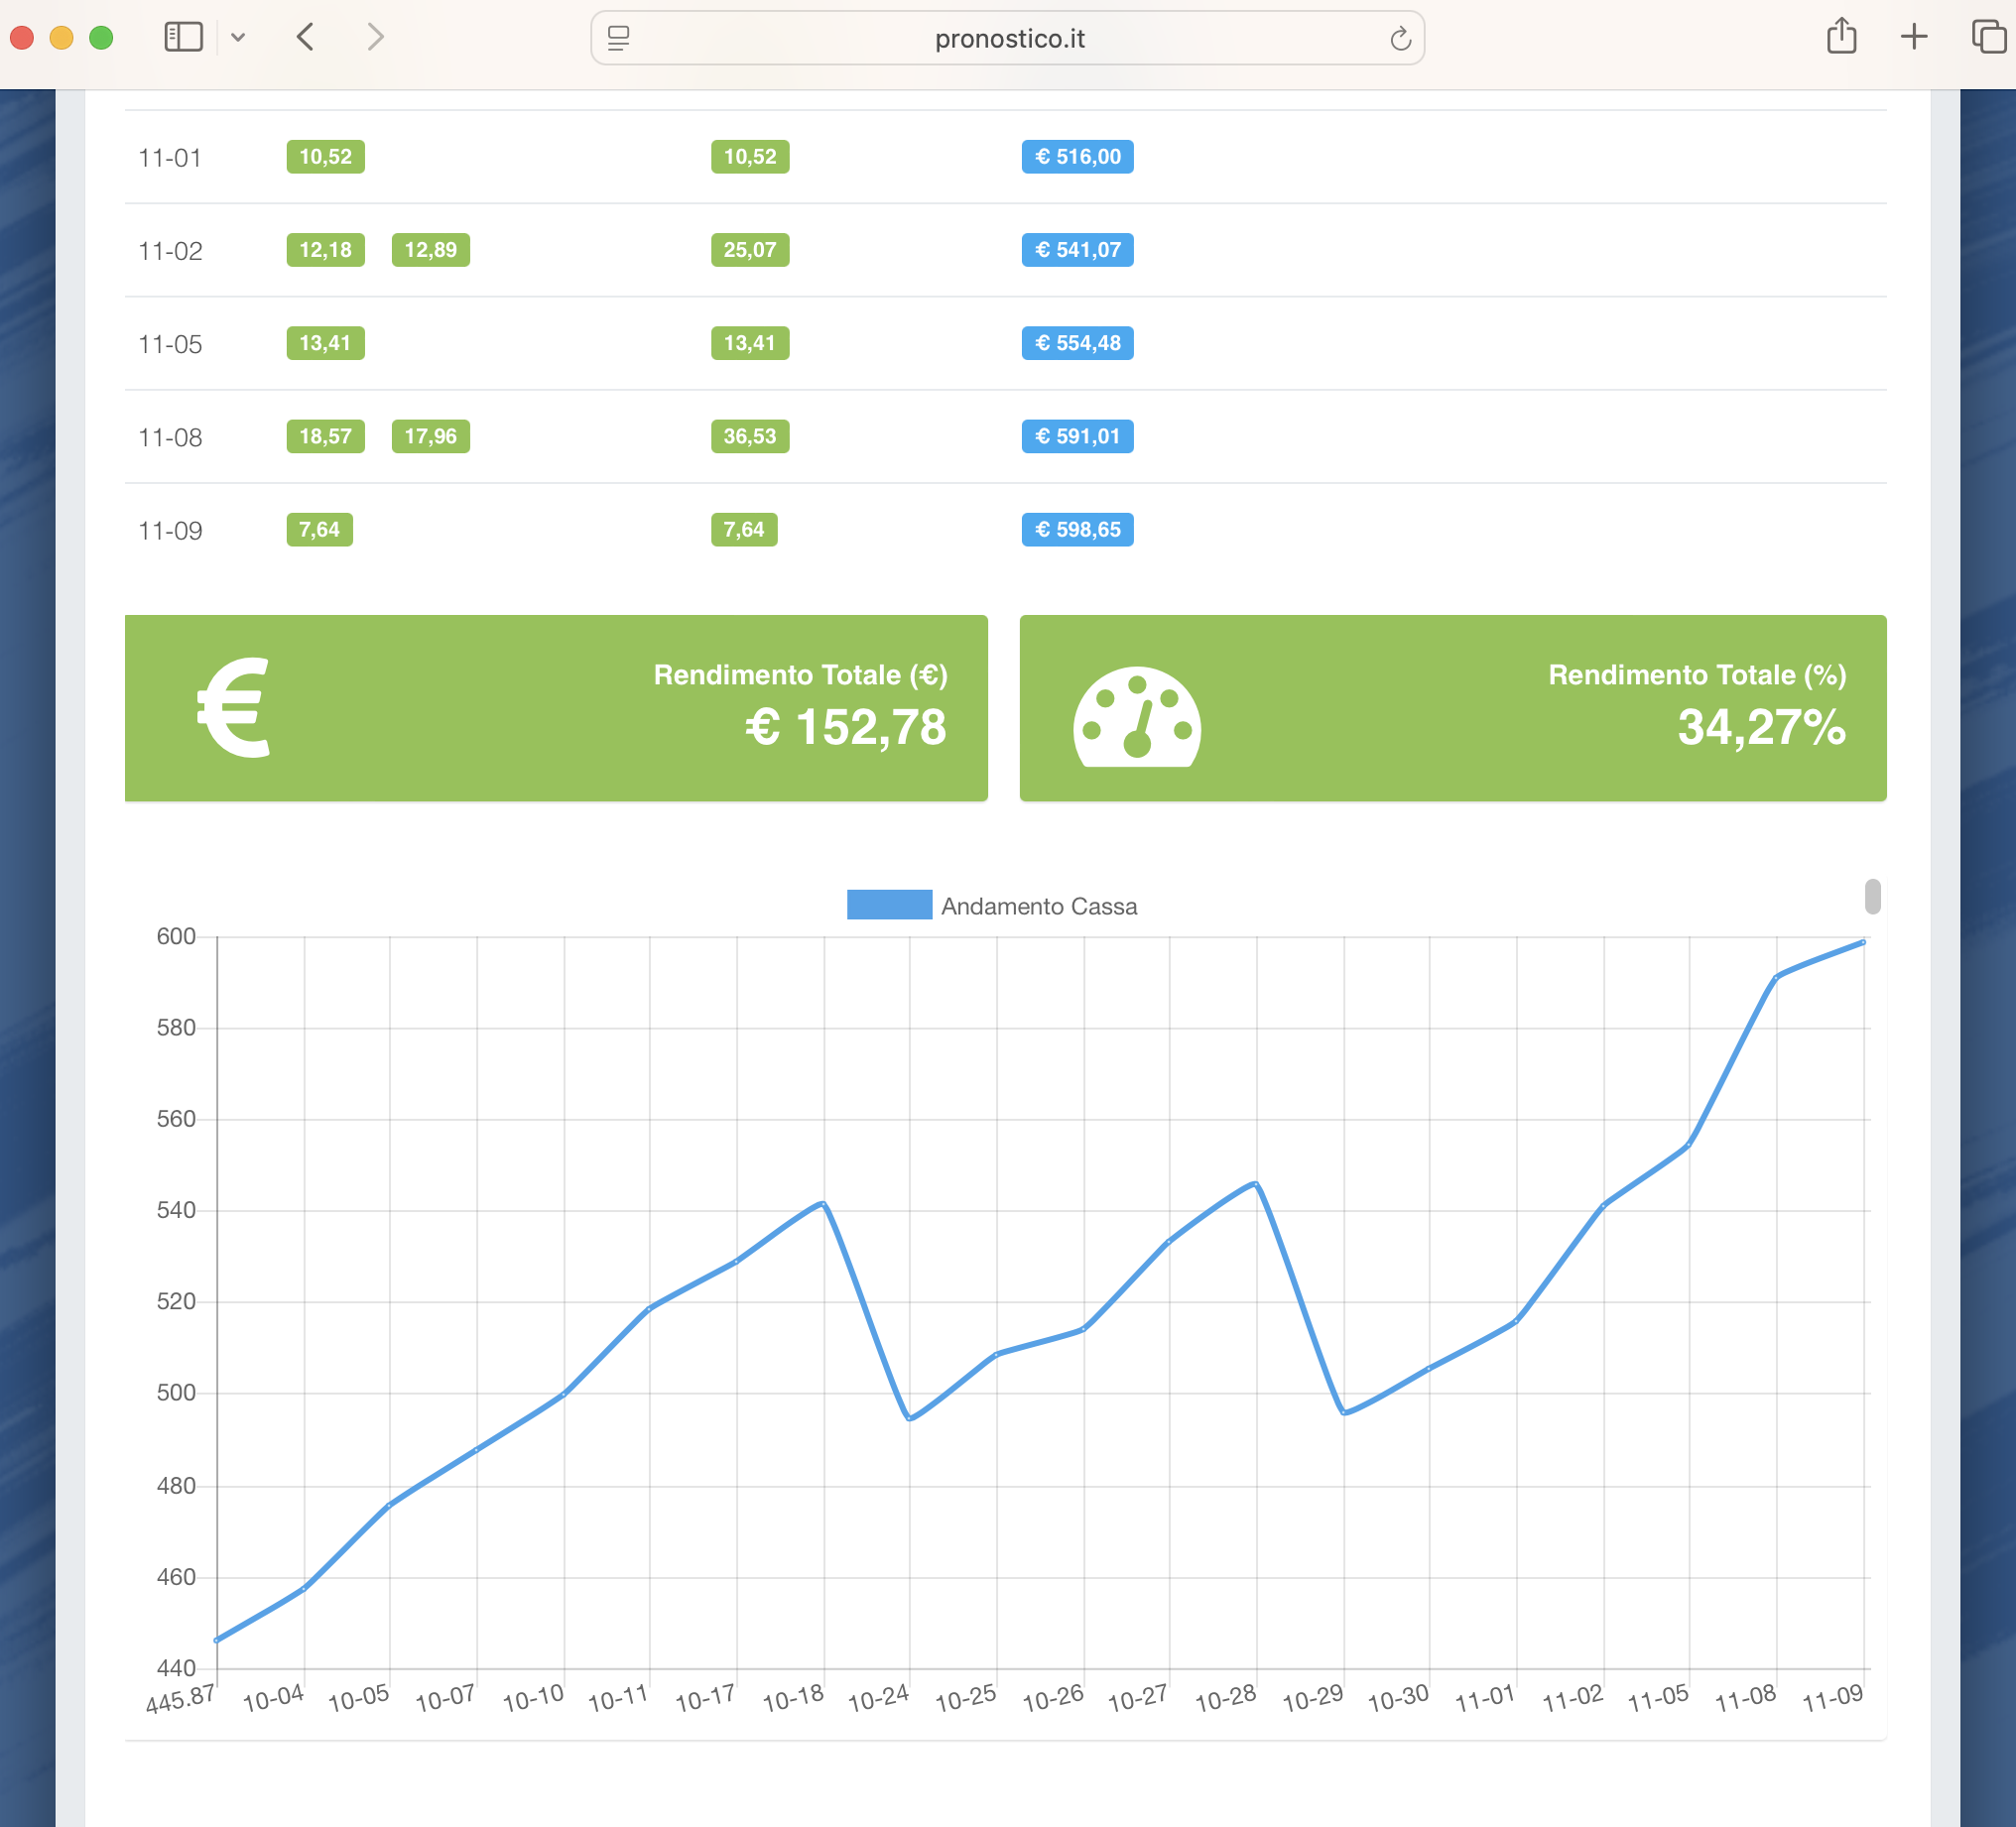Show the tab overview icon
The height and width of the screenshot is (1827, 2016).
(x=1988, y=37)
